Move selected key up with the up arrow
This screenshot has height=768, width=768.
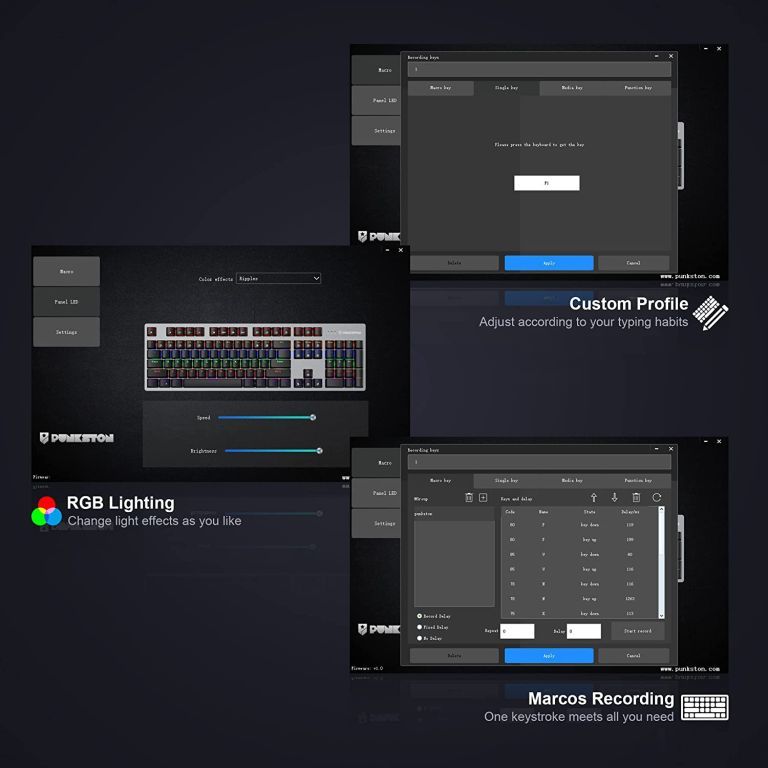593,497
